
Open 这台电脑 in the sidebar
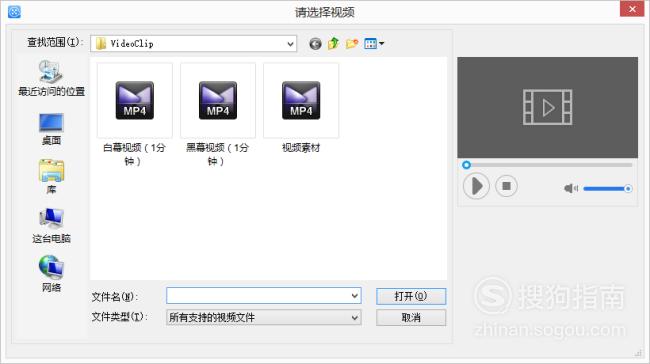coord(51,226)
